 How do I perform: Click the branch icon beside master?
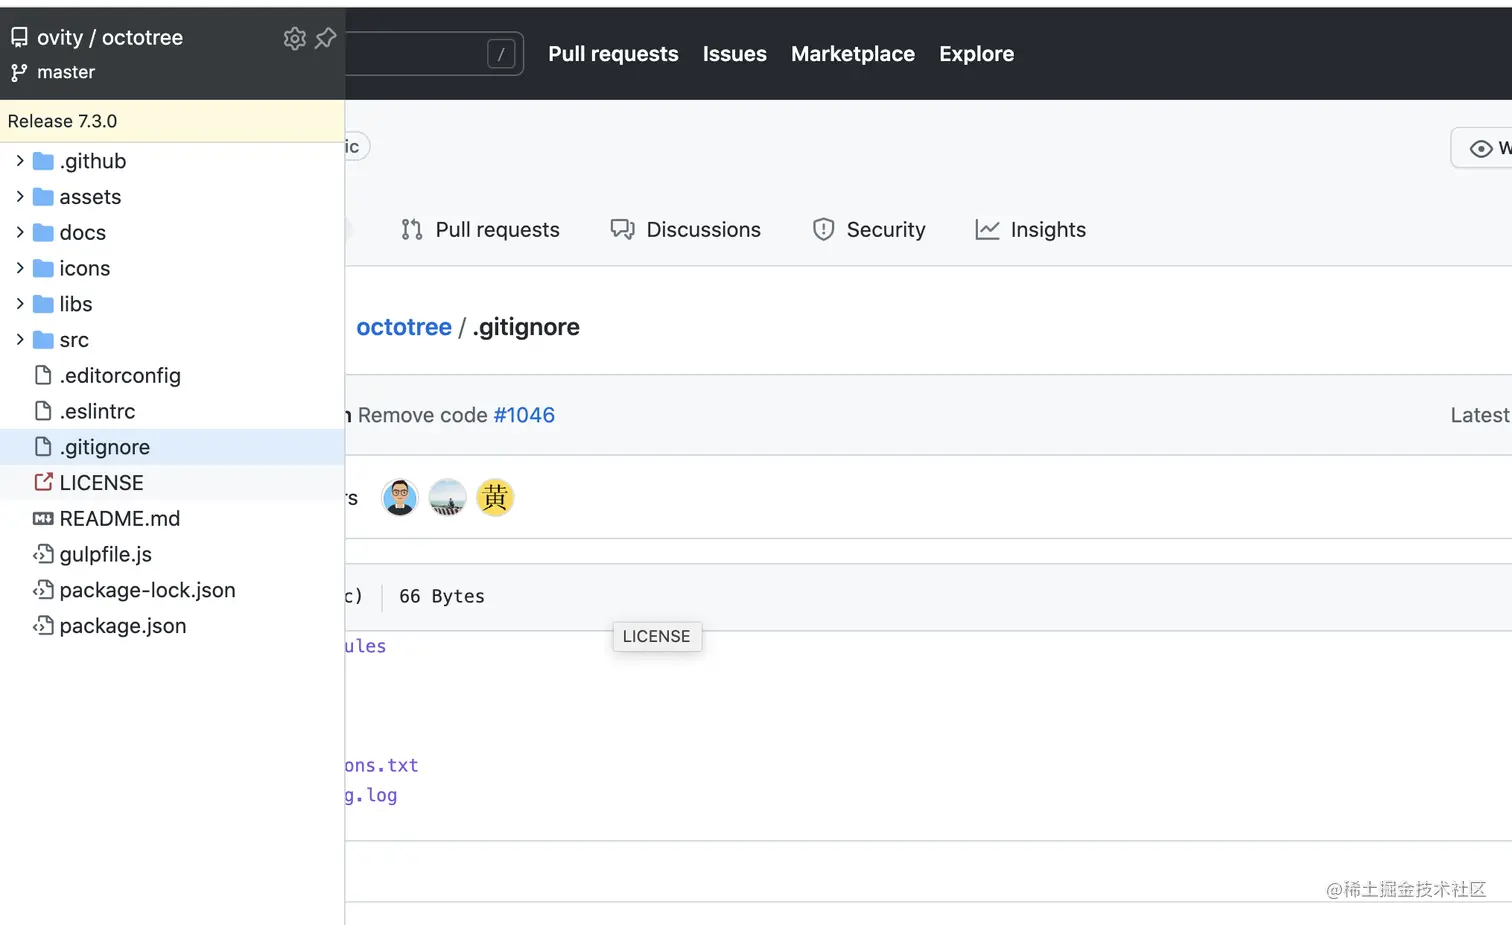(19, 72)
